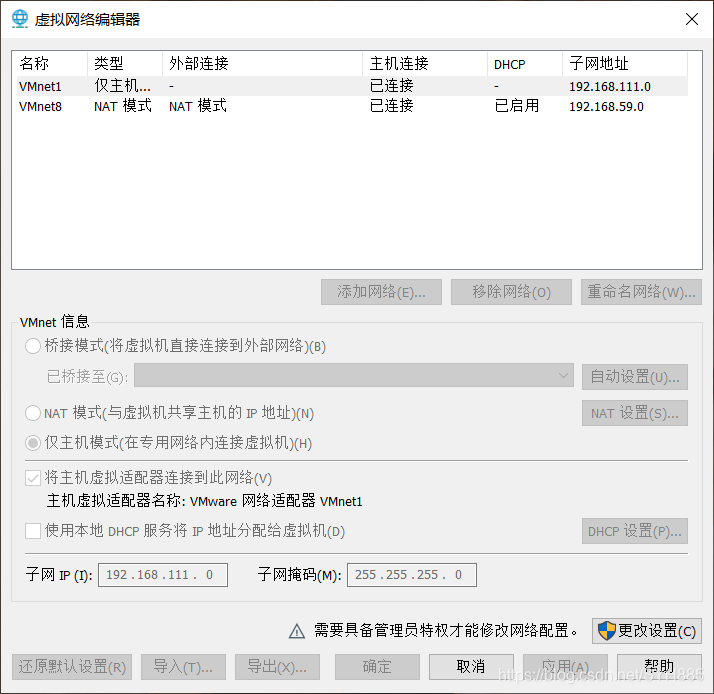Screen dimensions: 714x694
Task: Sort by DHCP column header
Action: pos(525,64)
